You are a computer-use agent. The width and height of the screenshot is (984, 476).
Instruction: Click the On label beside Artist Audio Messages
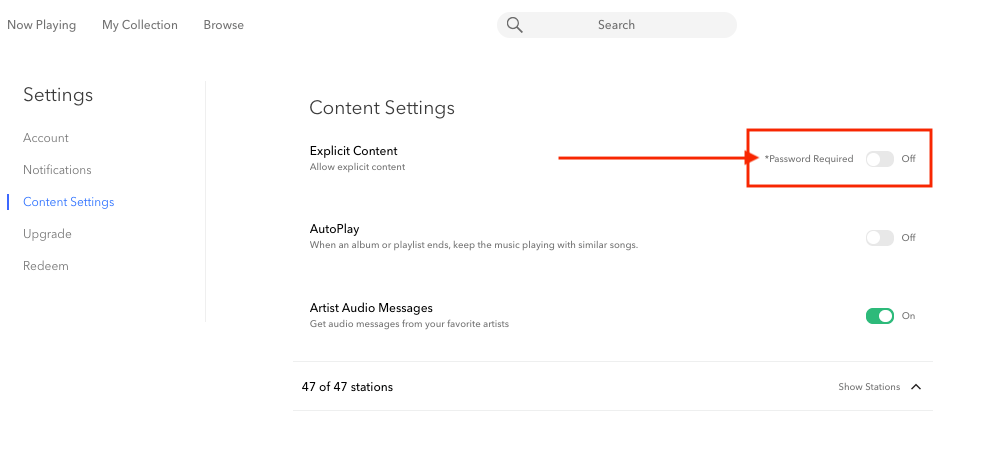coord(908,316)
